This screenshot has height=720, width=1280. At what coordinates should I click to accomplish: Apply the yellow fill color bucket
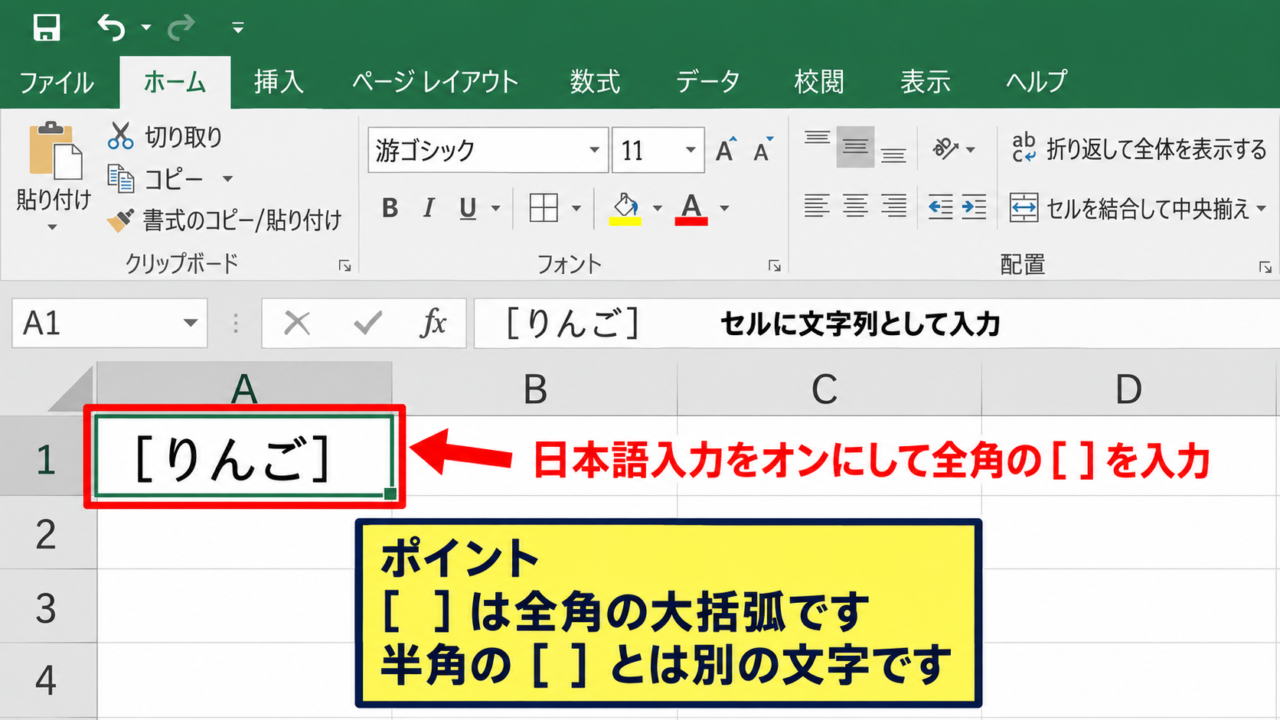point(625,208)
